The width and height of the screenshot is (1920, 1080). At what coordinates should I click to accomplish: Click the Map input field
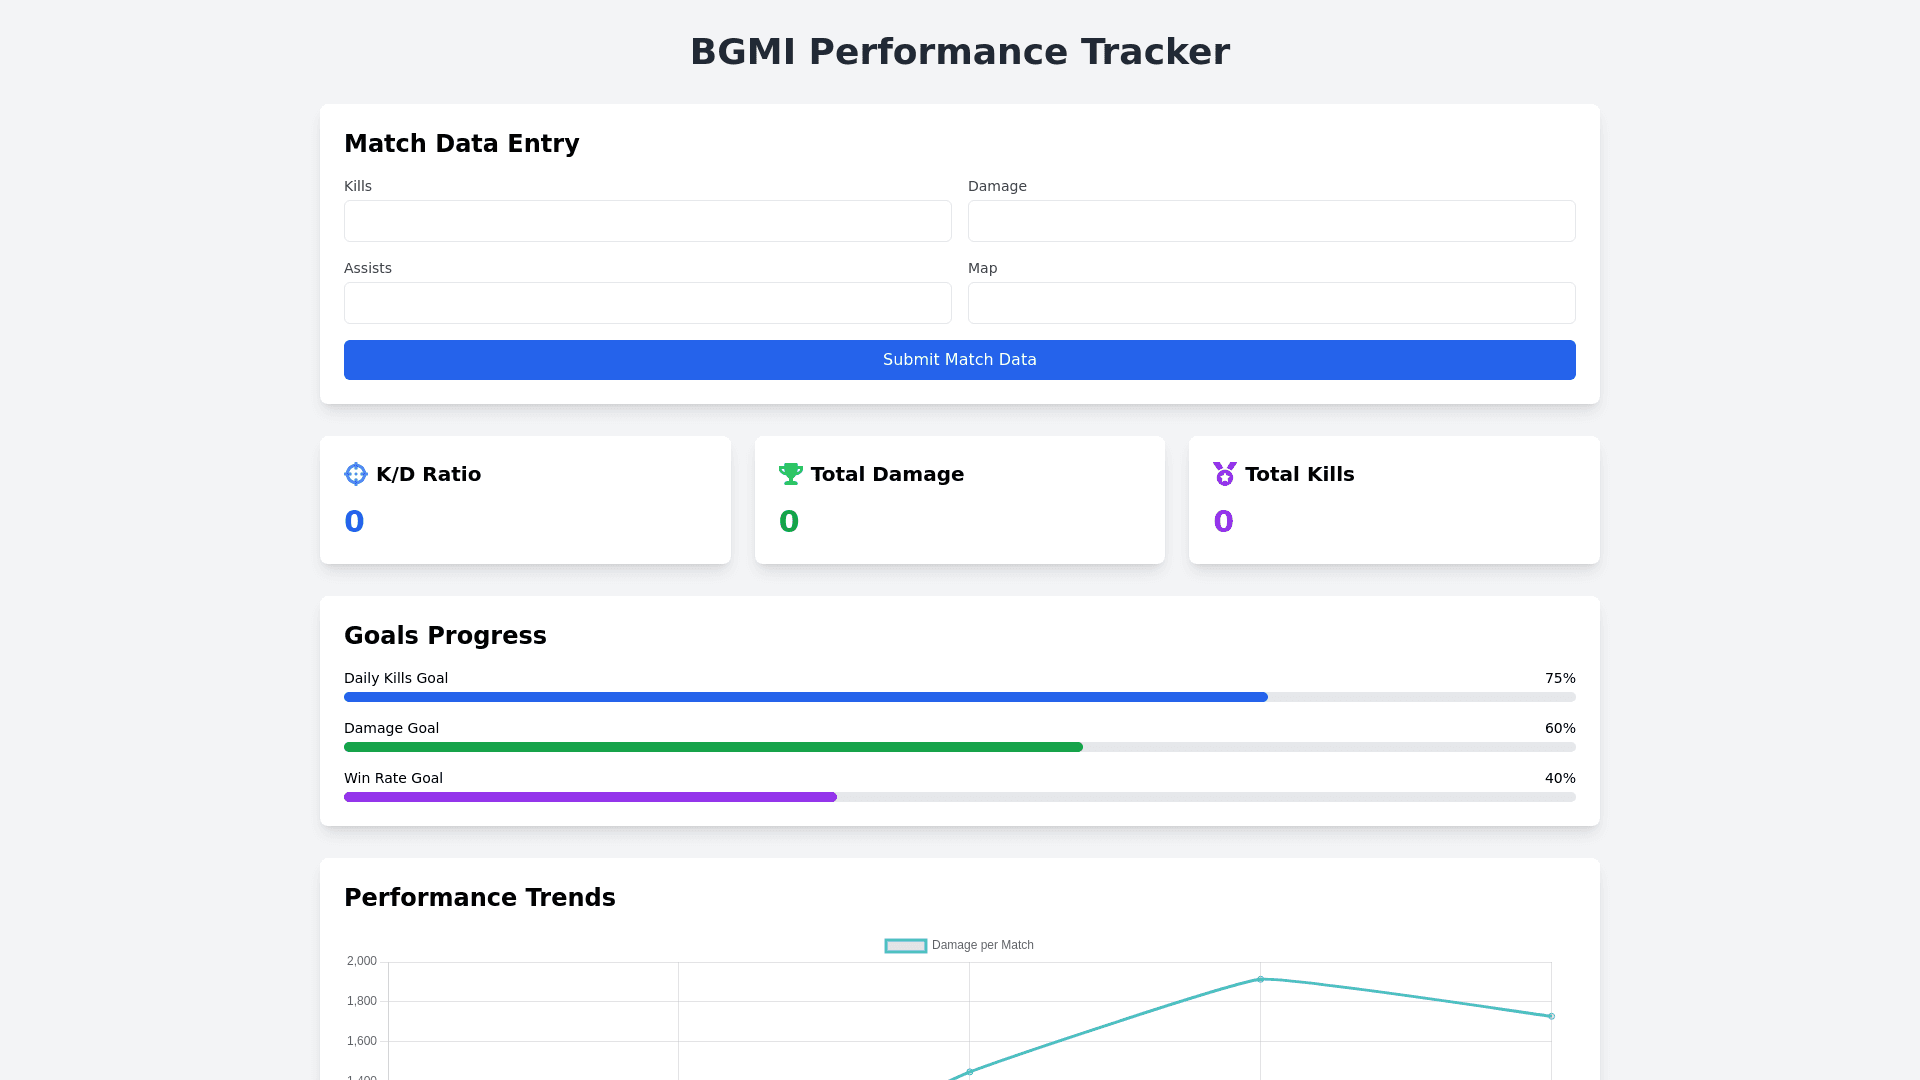coord(1271,303)
